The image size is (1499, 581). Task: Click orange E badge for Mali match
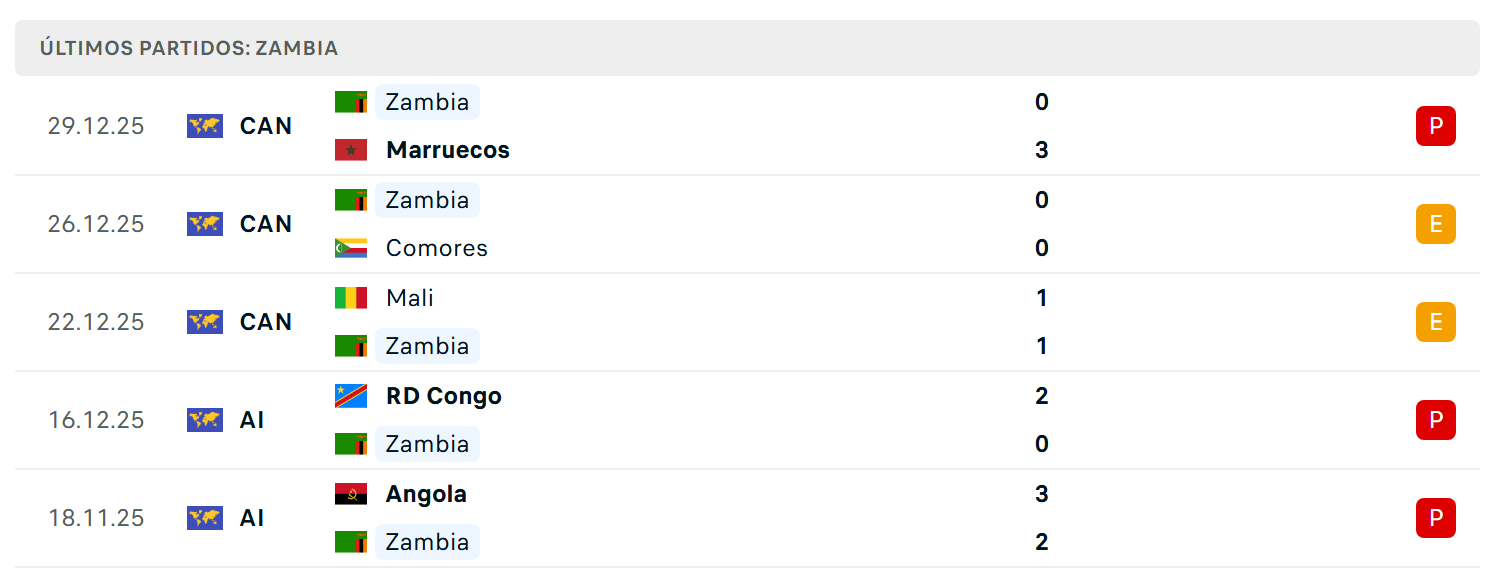pyautogui.click(x=1436, y=322)
